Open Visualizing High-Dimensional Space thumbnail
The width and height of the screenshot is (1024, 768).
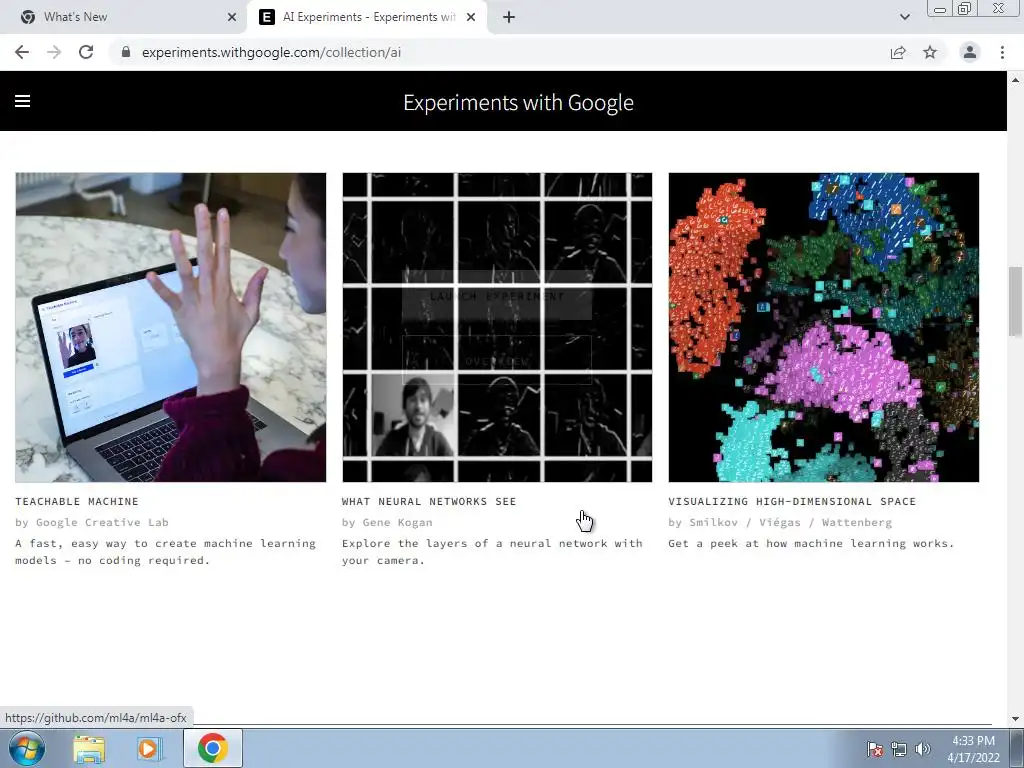824,327
